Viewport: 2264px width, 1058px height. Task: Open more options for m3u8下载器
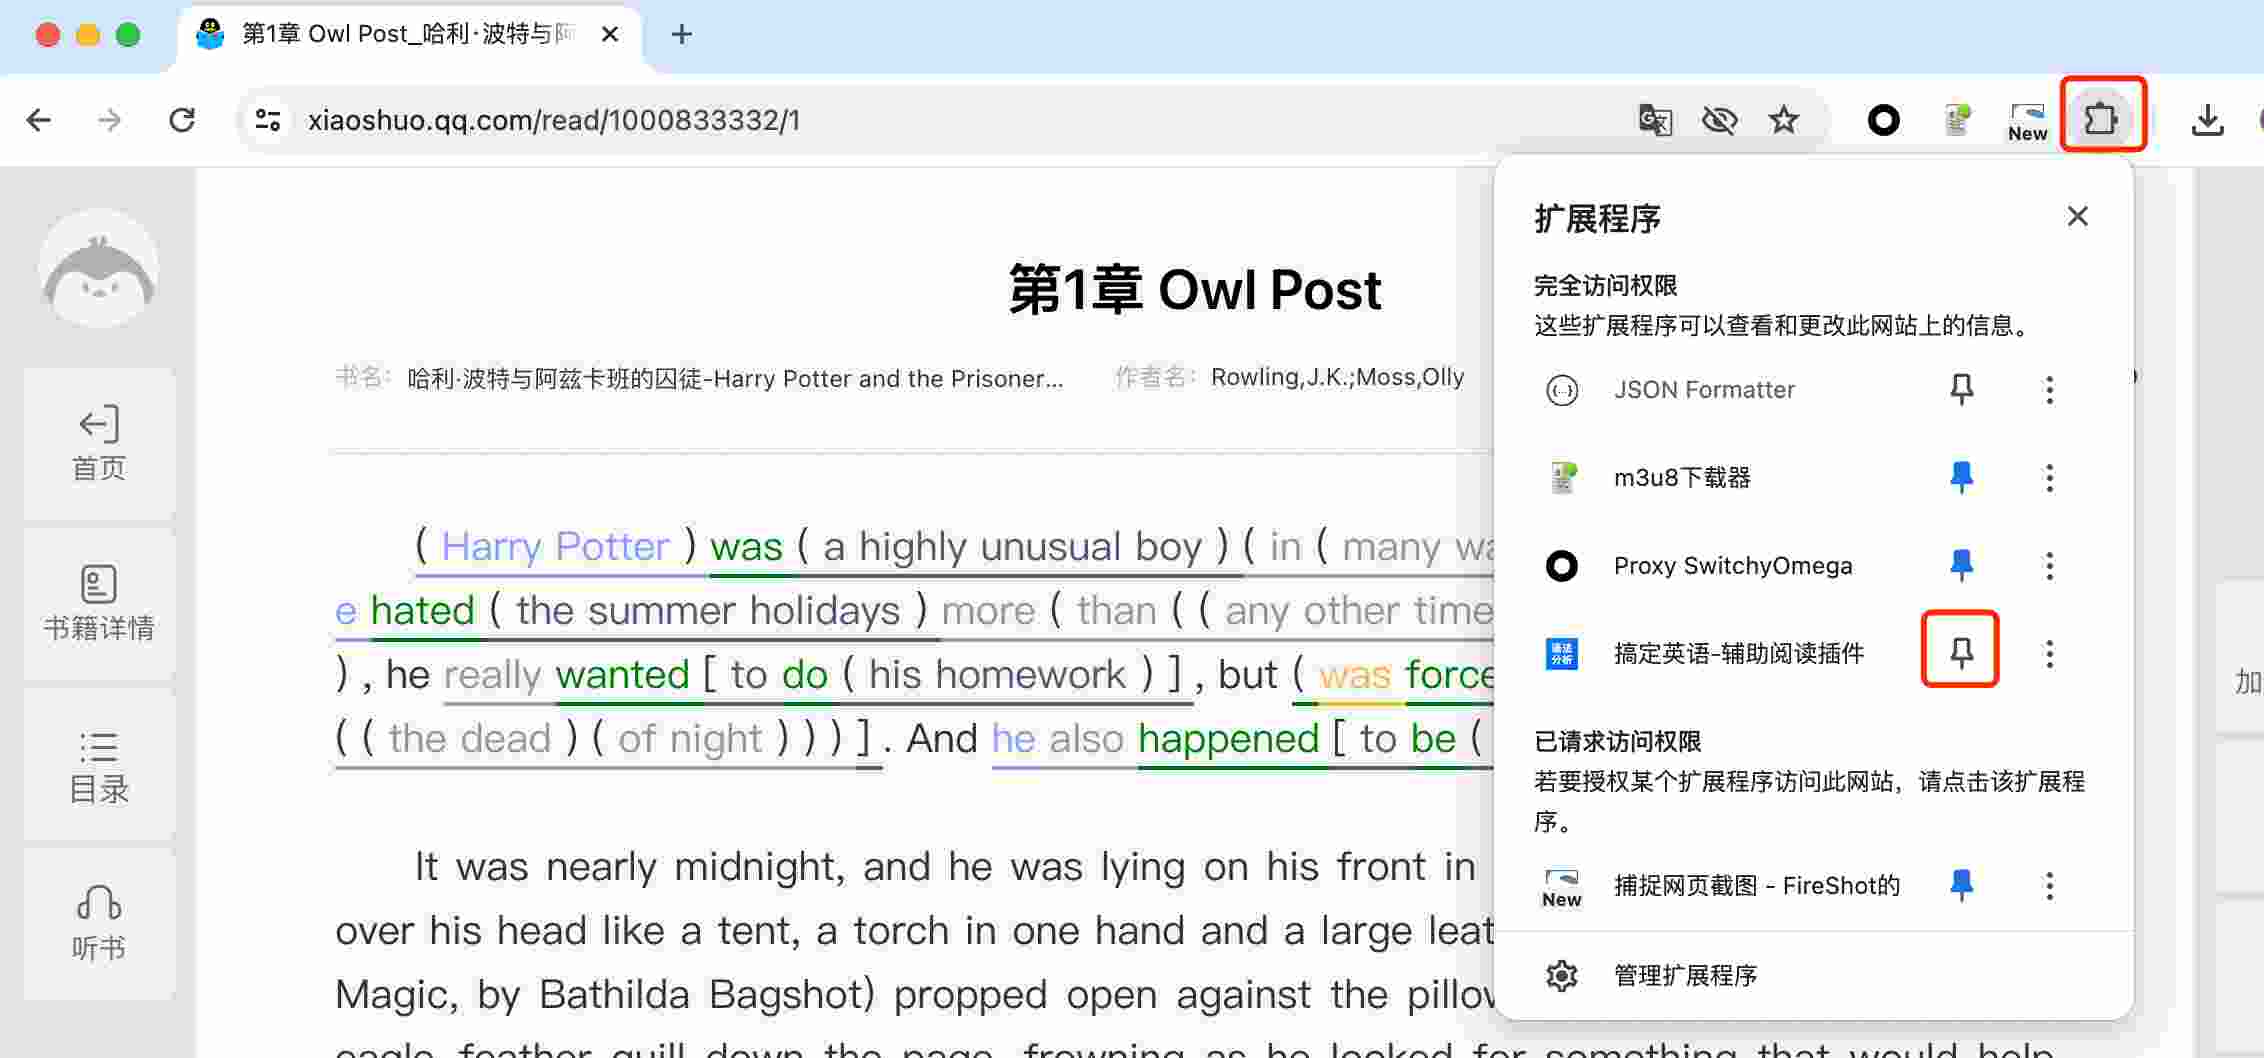point(2049,477)
